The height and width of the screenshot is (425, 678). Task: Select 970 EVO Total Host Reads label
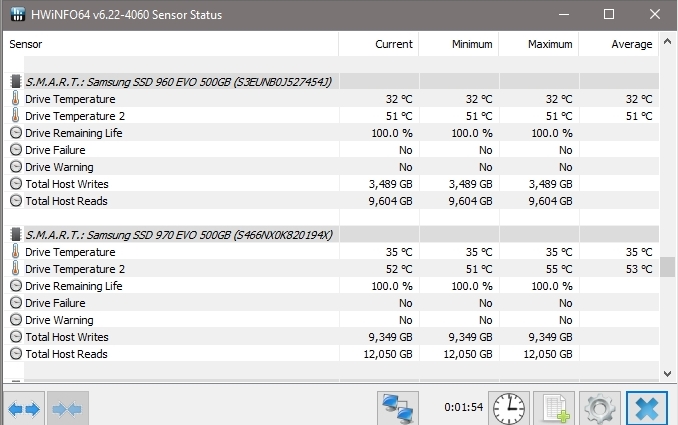tap(66, 354)
